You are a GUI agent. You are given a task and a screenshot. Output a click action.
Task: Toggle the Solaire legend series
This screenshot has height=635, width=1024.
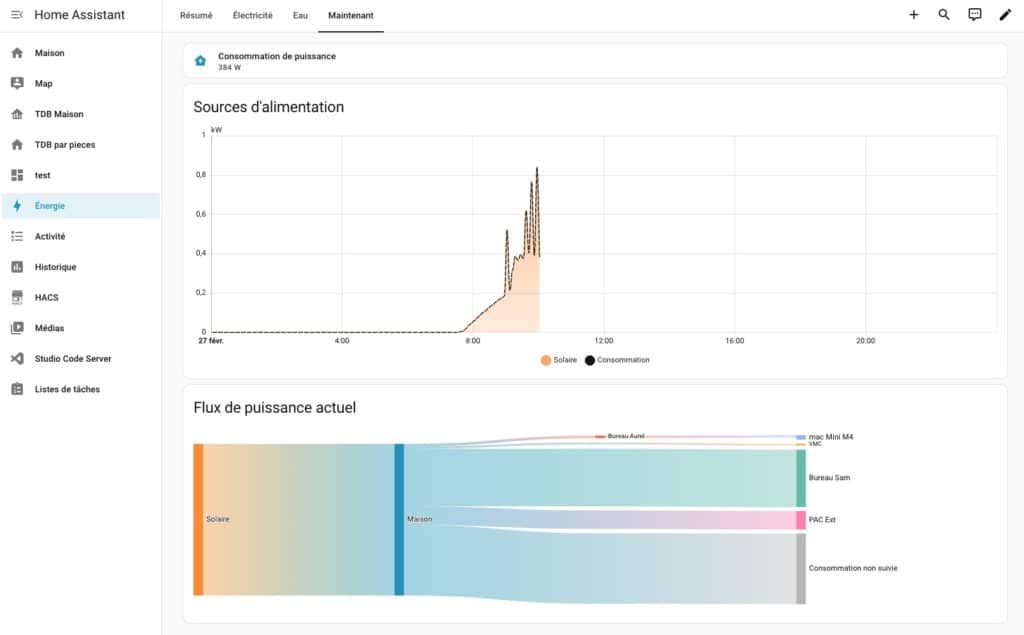559,360
